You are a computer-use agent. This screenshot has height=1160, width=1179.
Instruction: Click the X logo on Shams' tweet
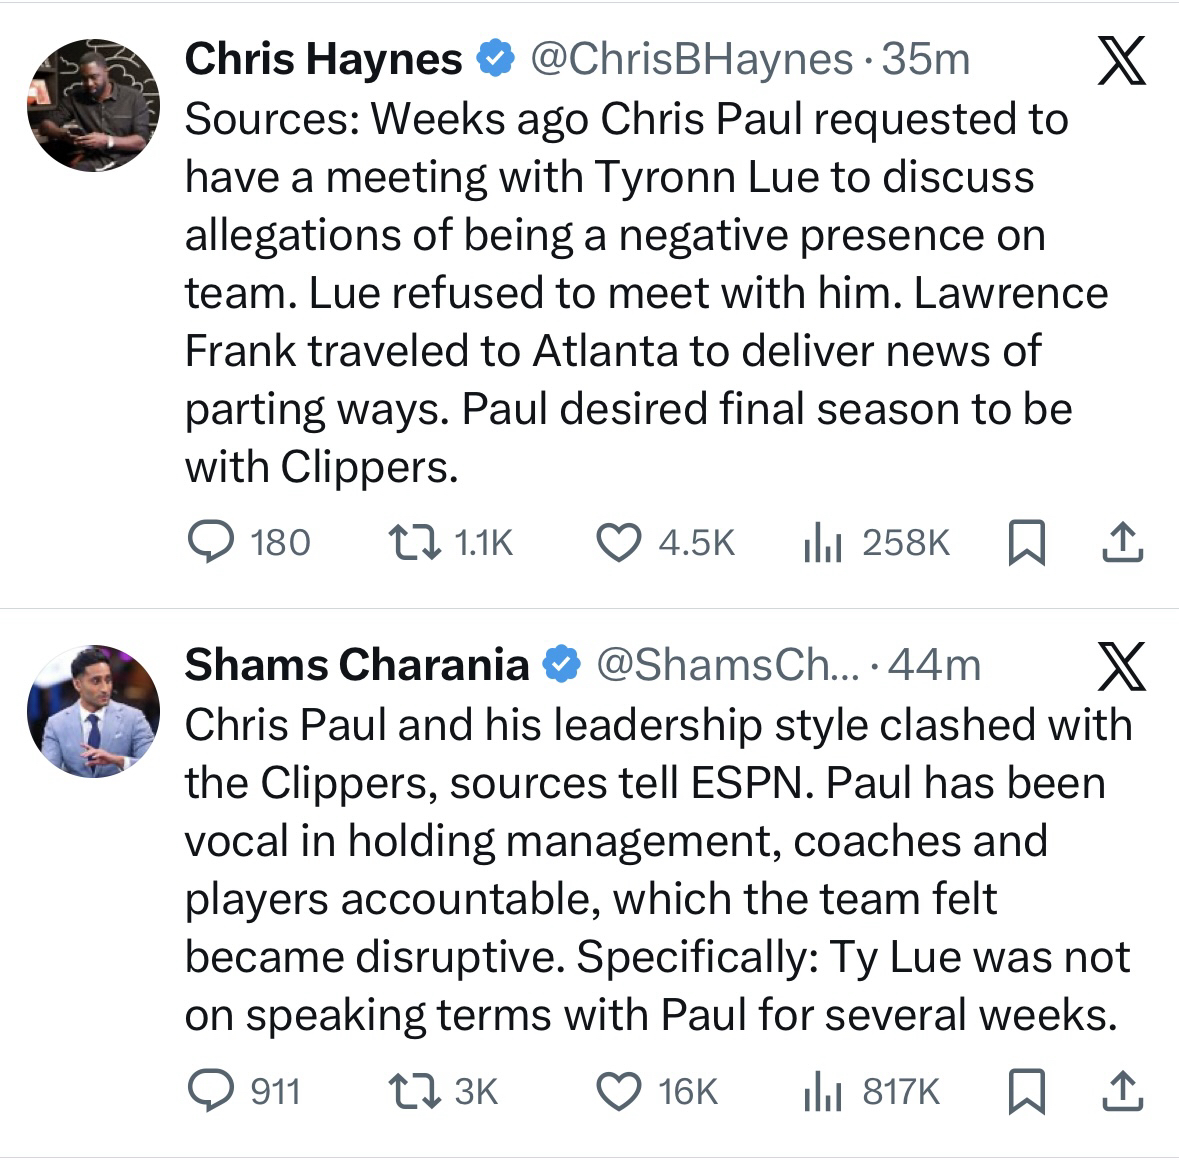tap(1120, 668)
